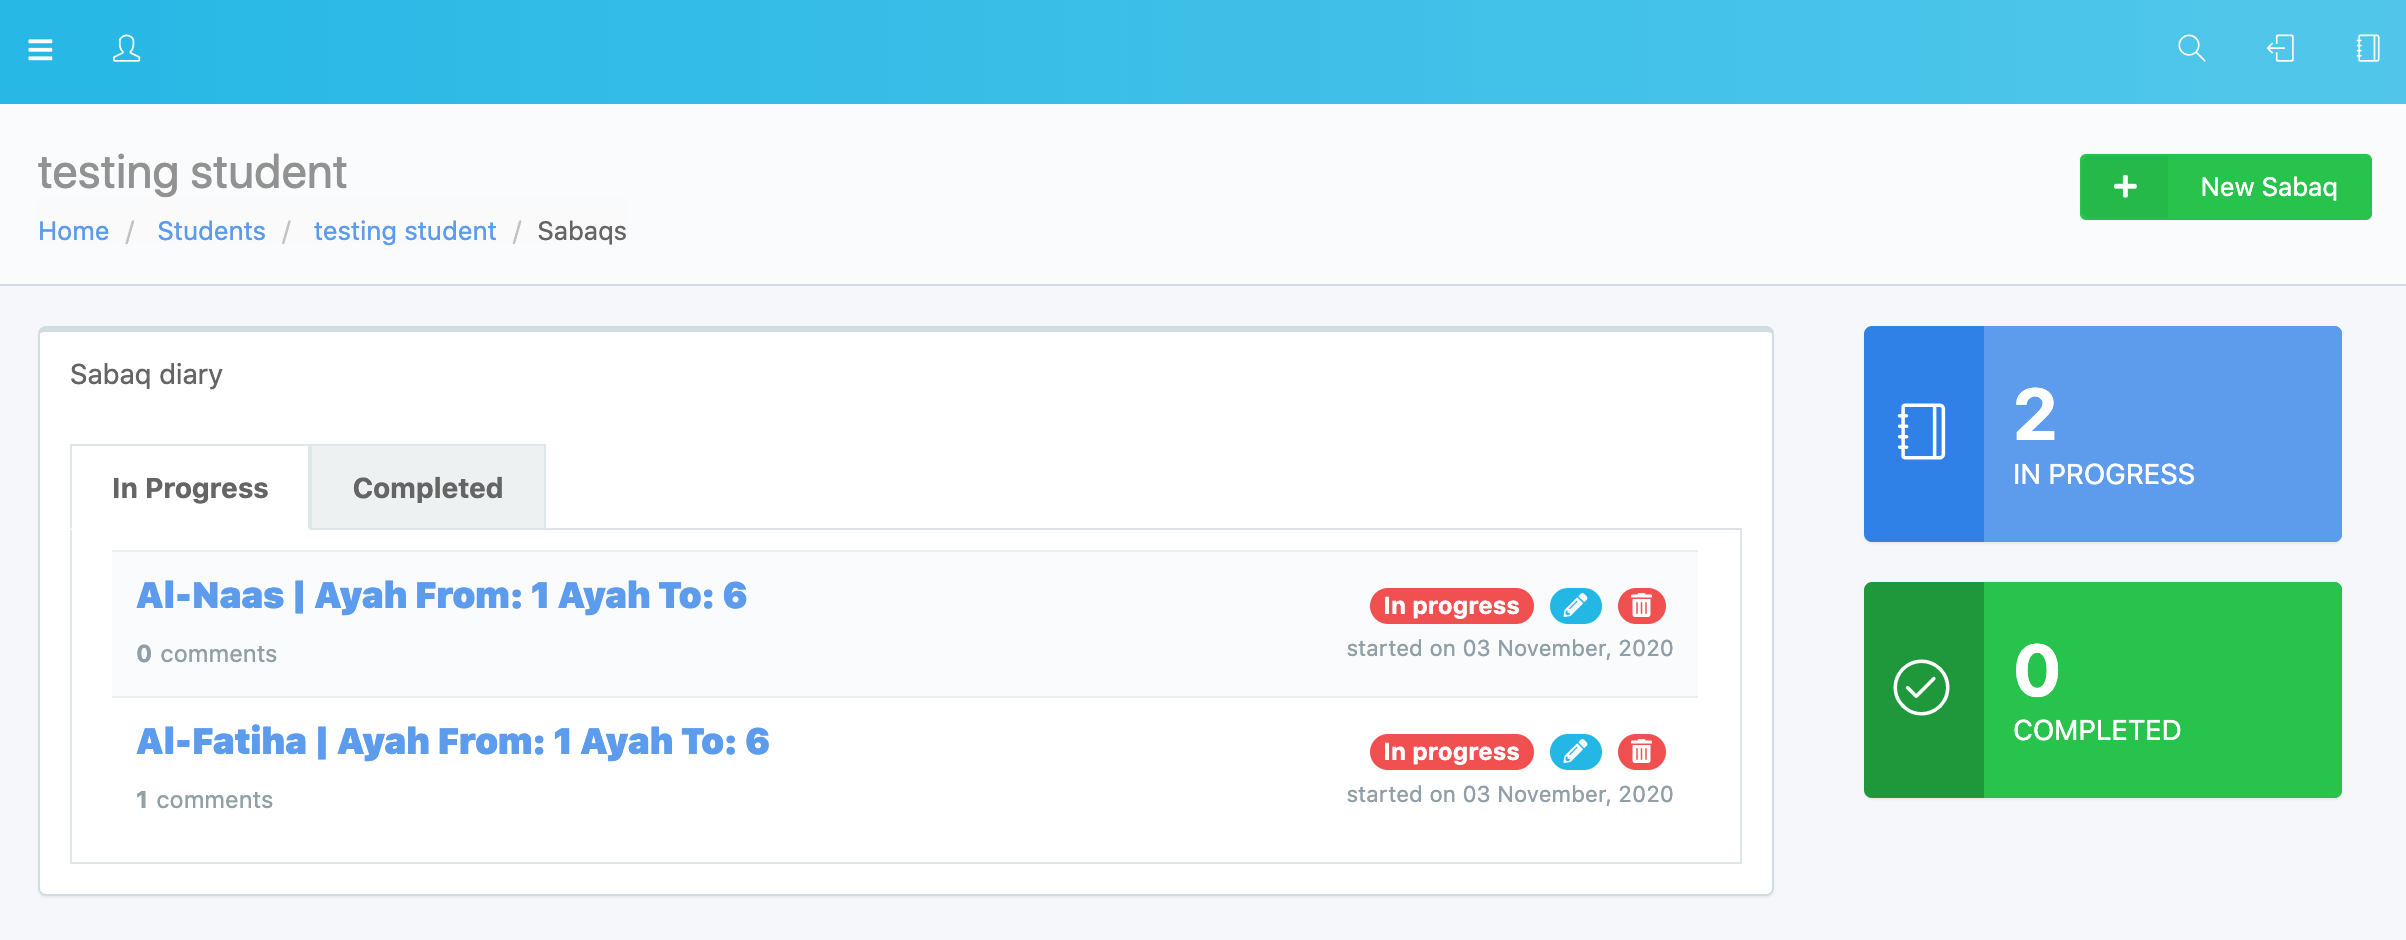Click the logout icon in header
2406x940 pixels.
pos(2280,49)
